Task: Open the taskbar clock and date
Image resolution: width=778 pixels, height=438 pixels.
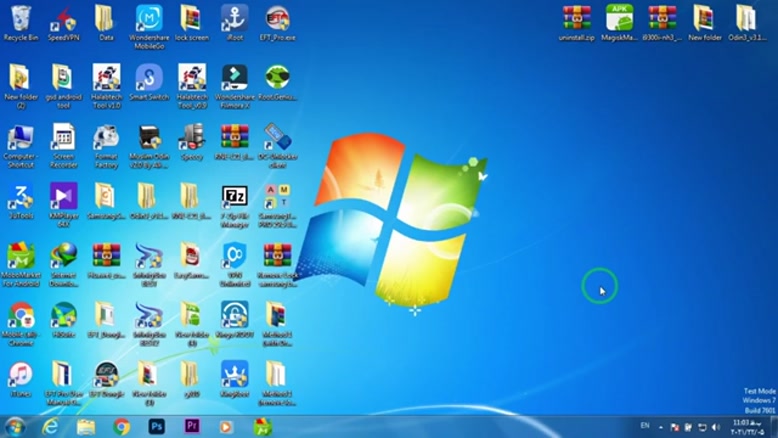Action: [748, 427]
